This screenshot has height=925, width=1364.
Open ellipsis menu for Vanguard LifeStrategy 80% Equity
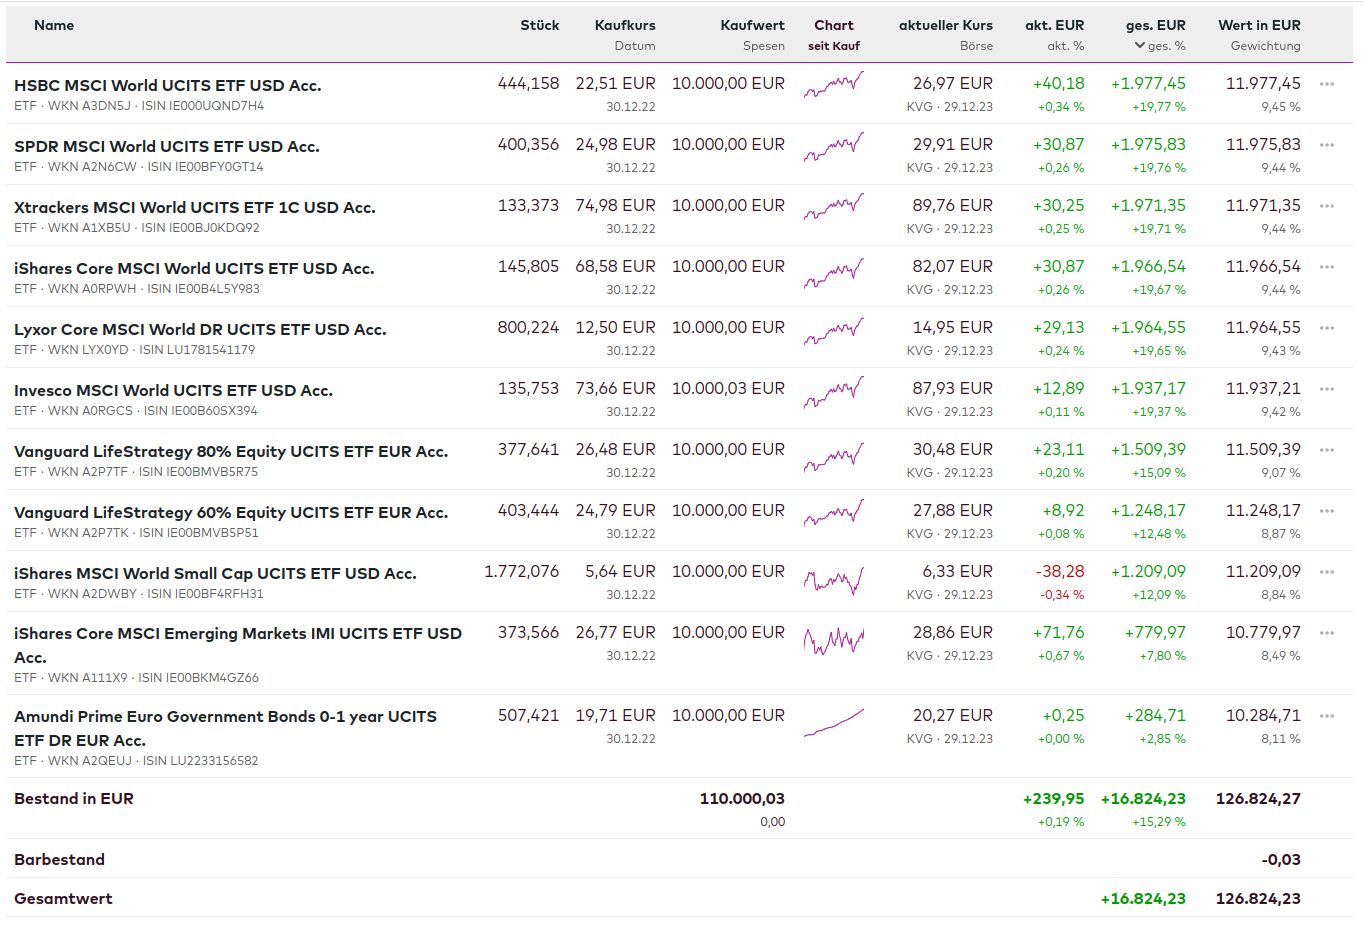coord(1327,450)
